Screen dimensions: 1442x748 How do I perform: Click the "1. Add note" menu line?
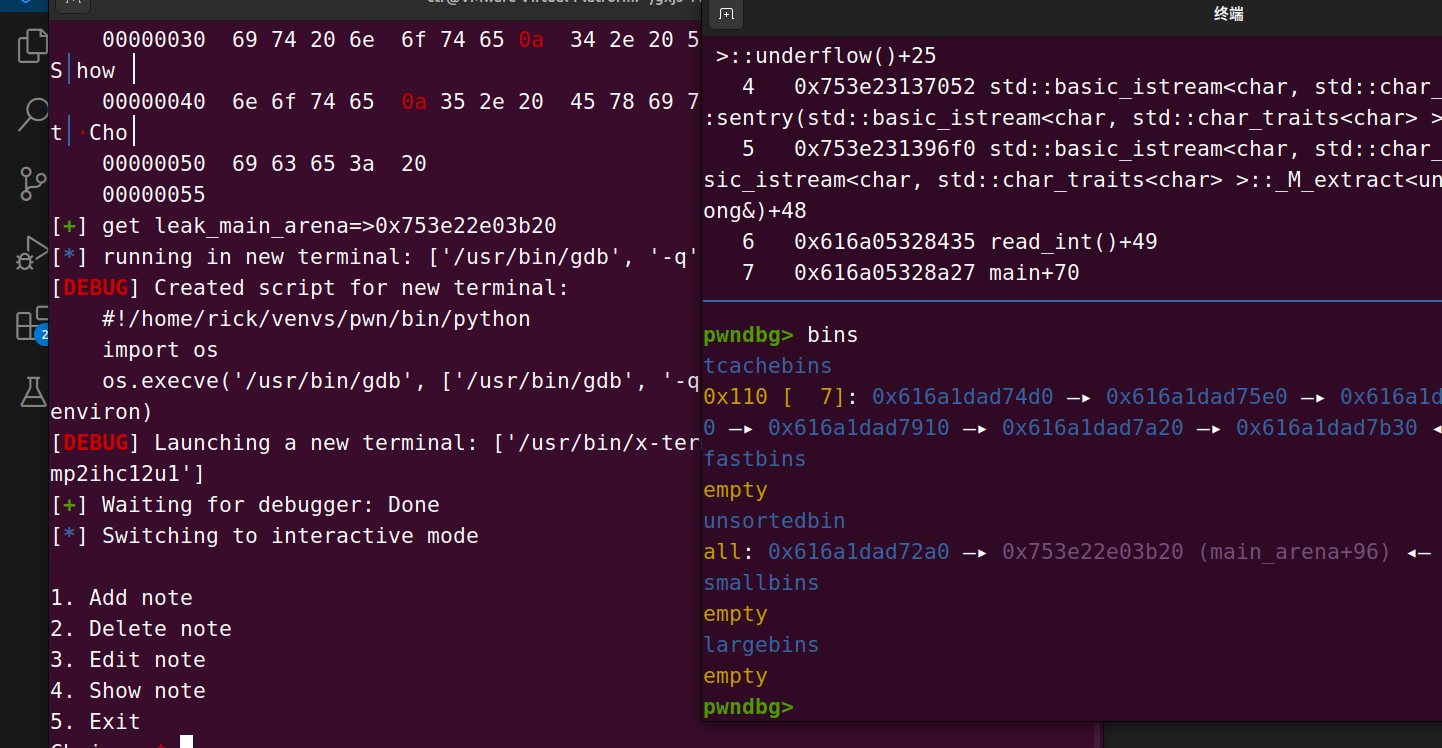[121, 598]
